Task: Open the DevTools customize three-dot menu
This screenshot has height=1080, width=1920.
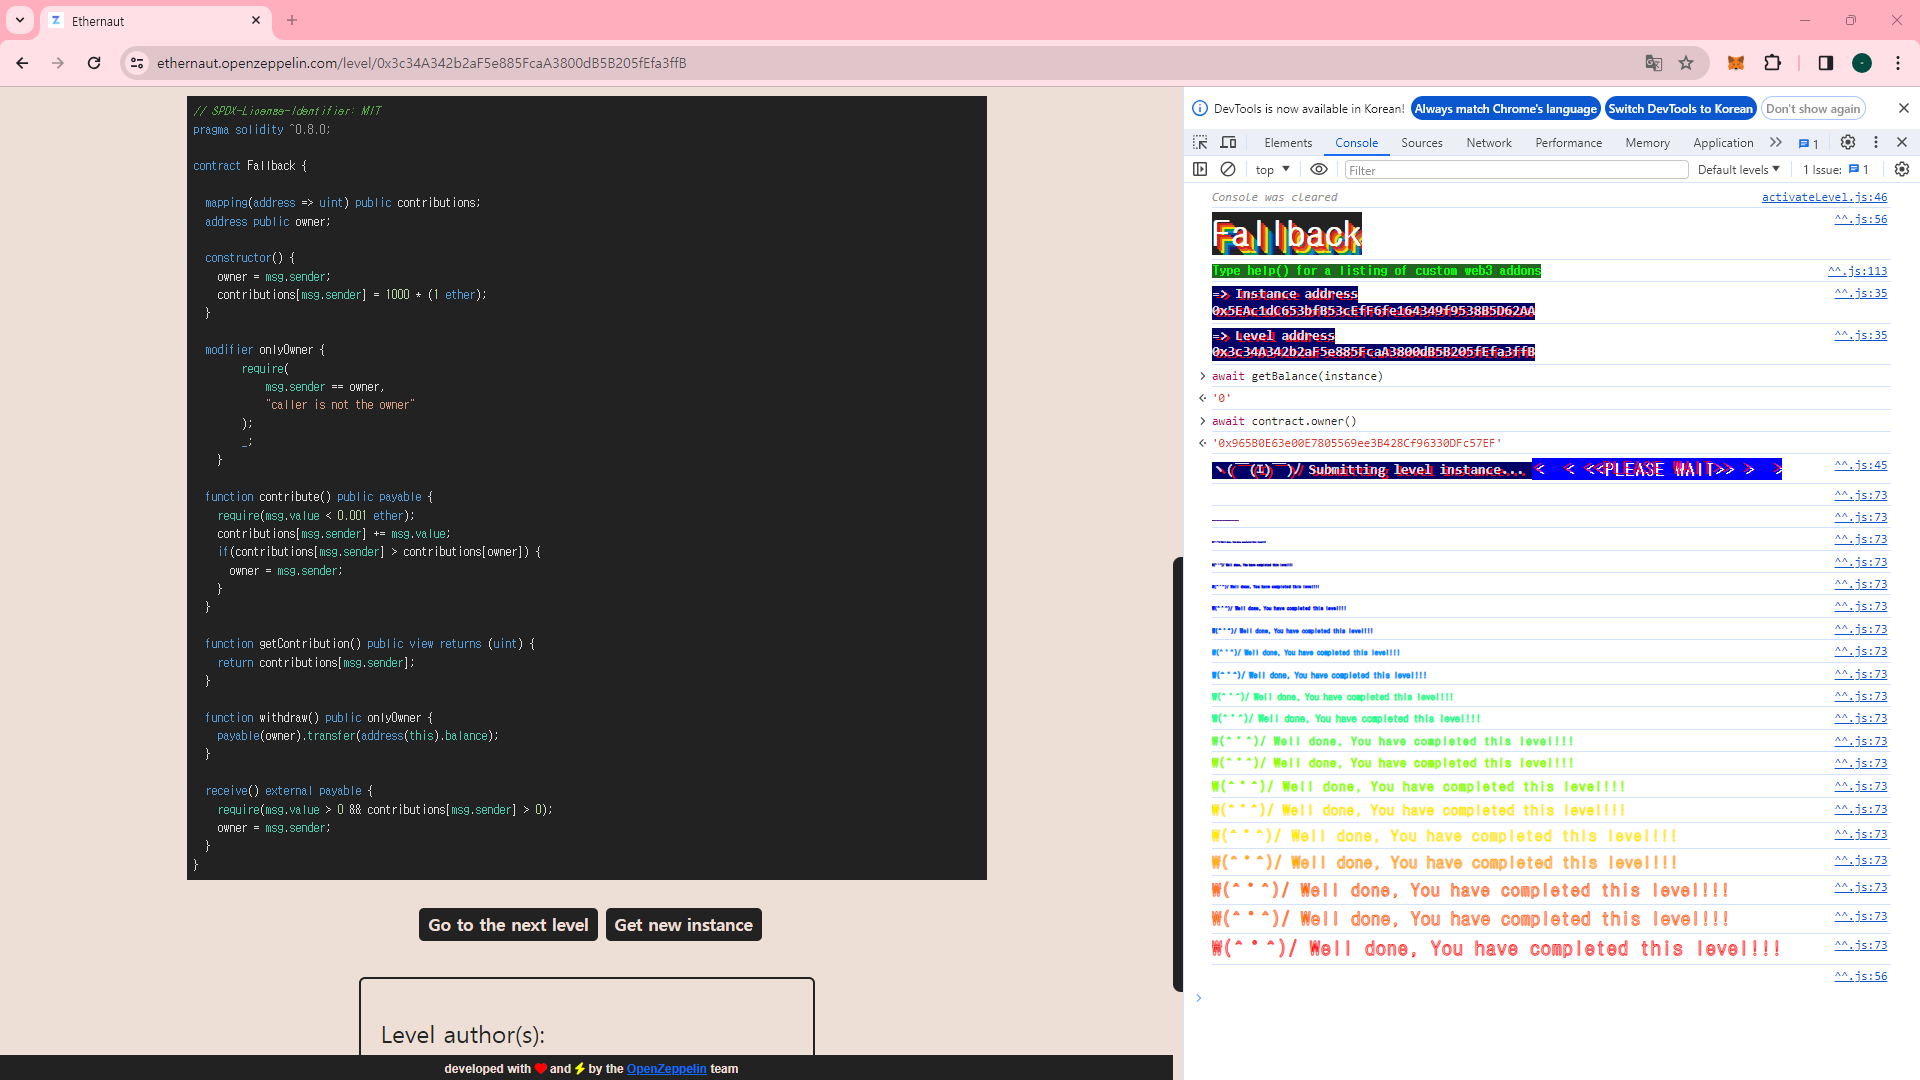Action: tap(1876, 143)
